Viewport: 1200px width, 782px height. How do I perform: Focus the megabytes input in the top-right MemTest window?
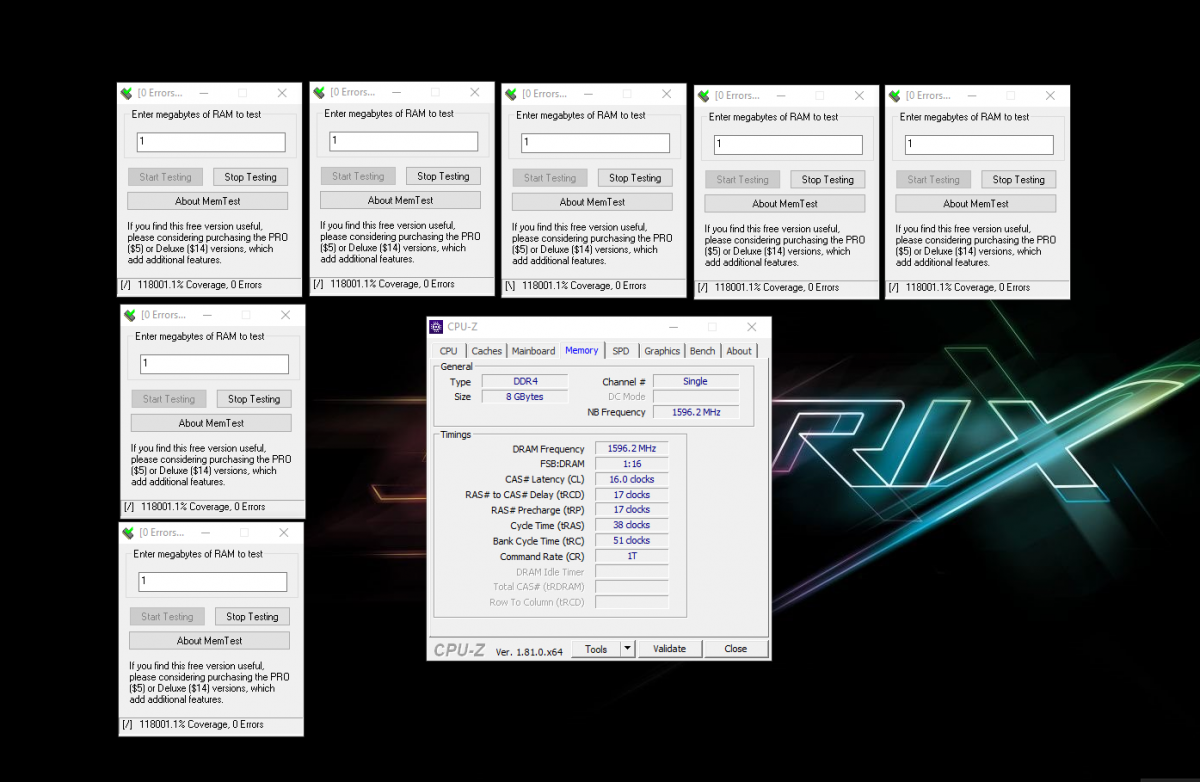(x=979, y=145)
